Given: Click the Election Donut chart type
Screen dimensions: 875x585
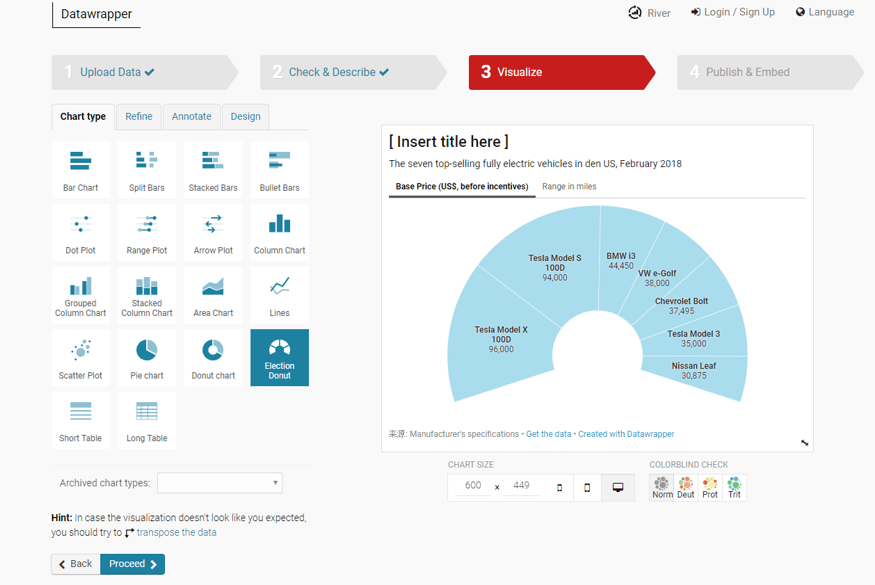Looking at the screenshot, I should point(280,357).
